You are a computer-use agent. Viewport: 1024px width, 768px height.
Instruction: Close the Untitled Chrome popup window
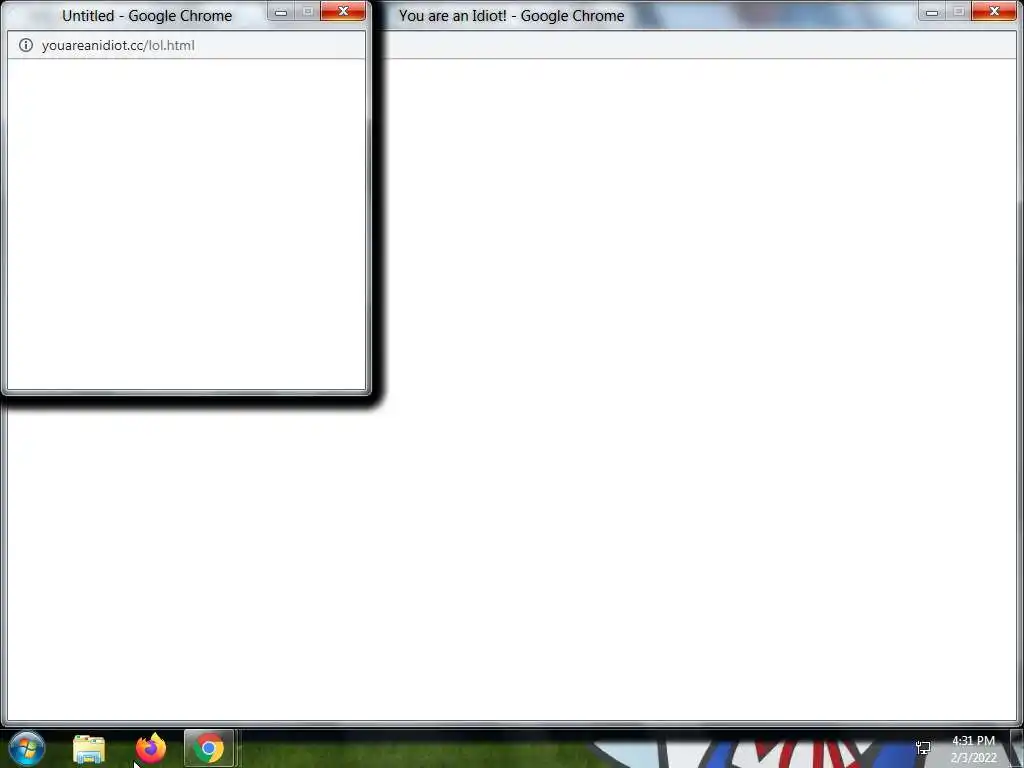click(x=343, y=12)
